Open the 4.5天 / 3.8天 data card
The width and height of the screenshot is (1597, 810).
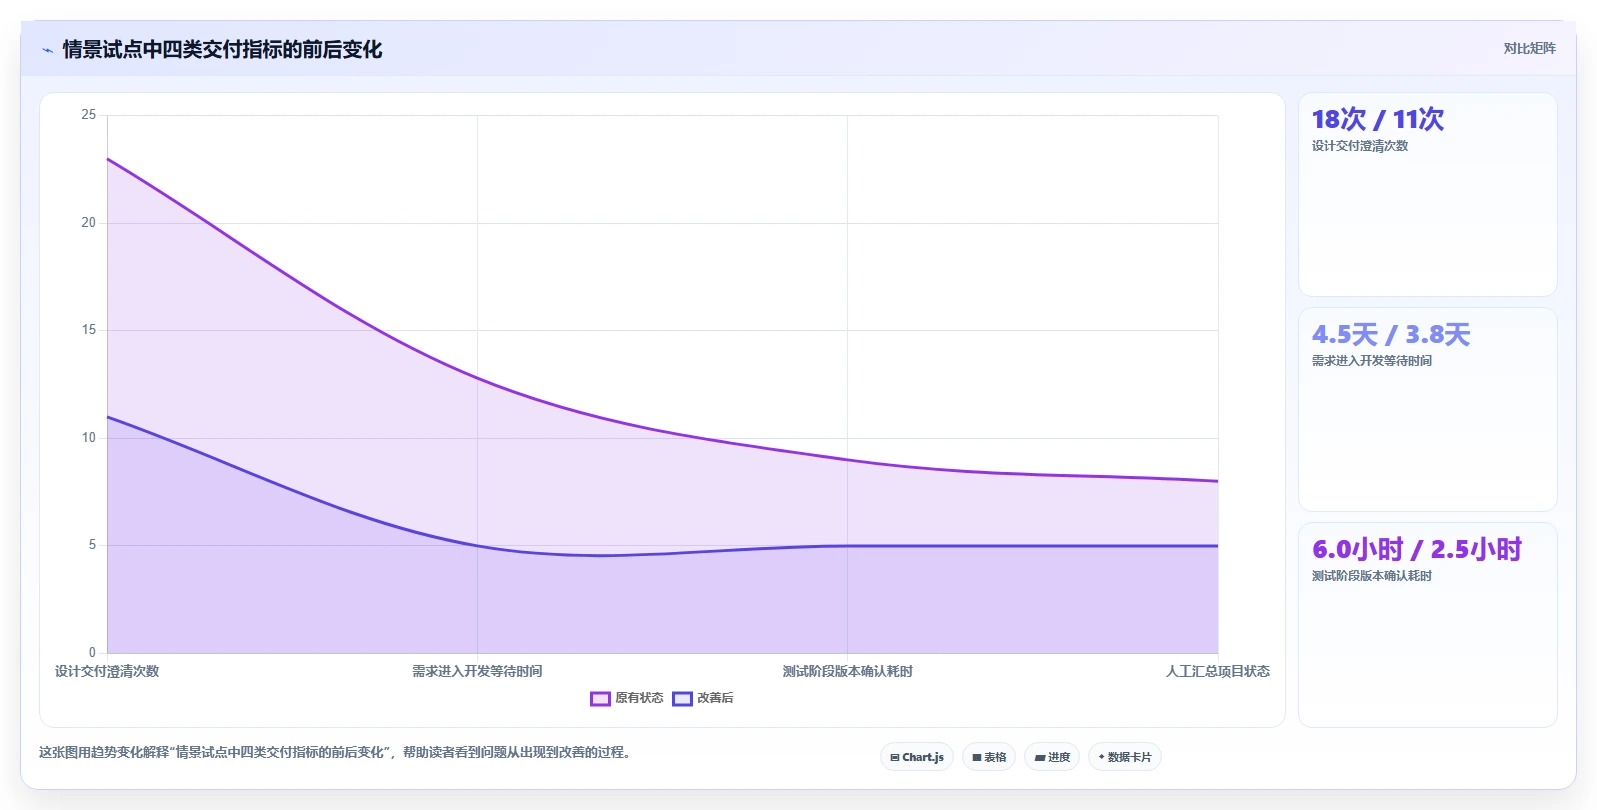(x=1427, y=410)
